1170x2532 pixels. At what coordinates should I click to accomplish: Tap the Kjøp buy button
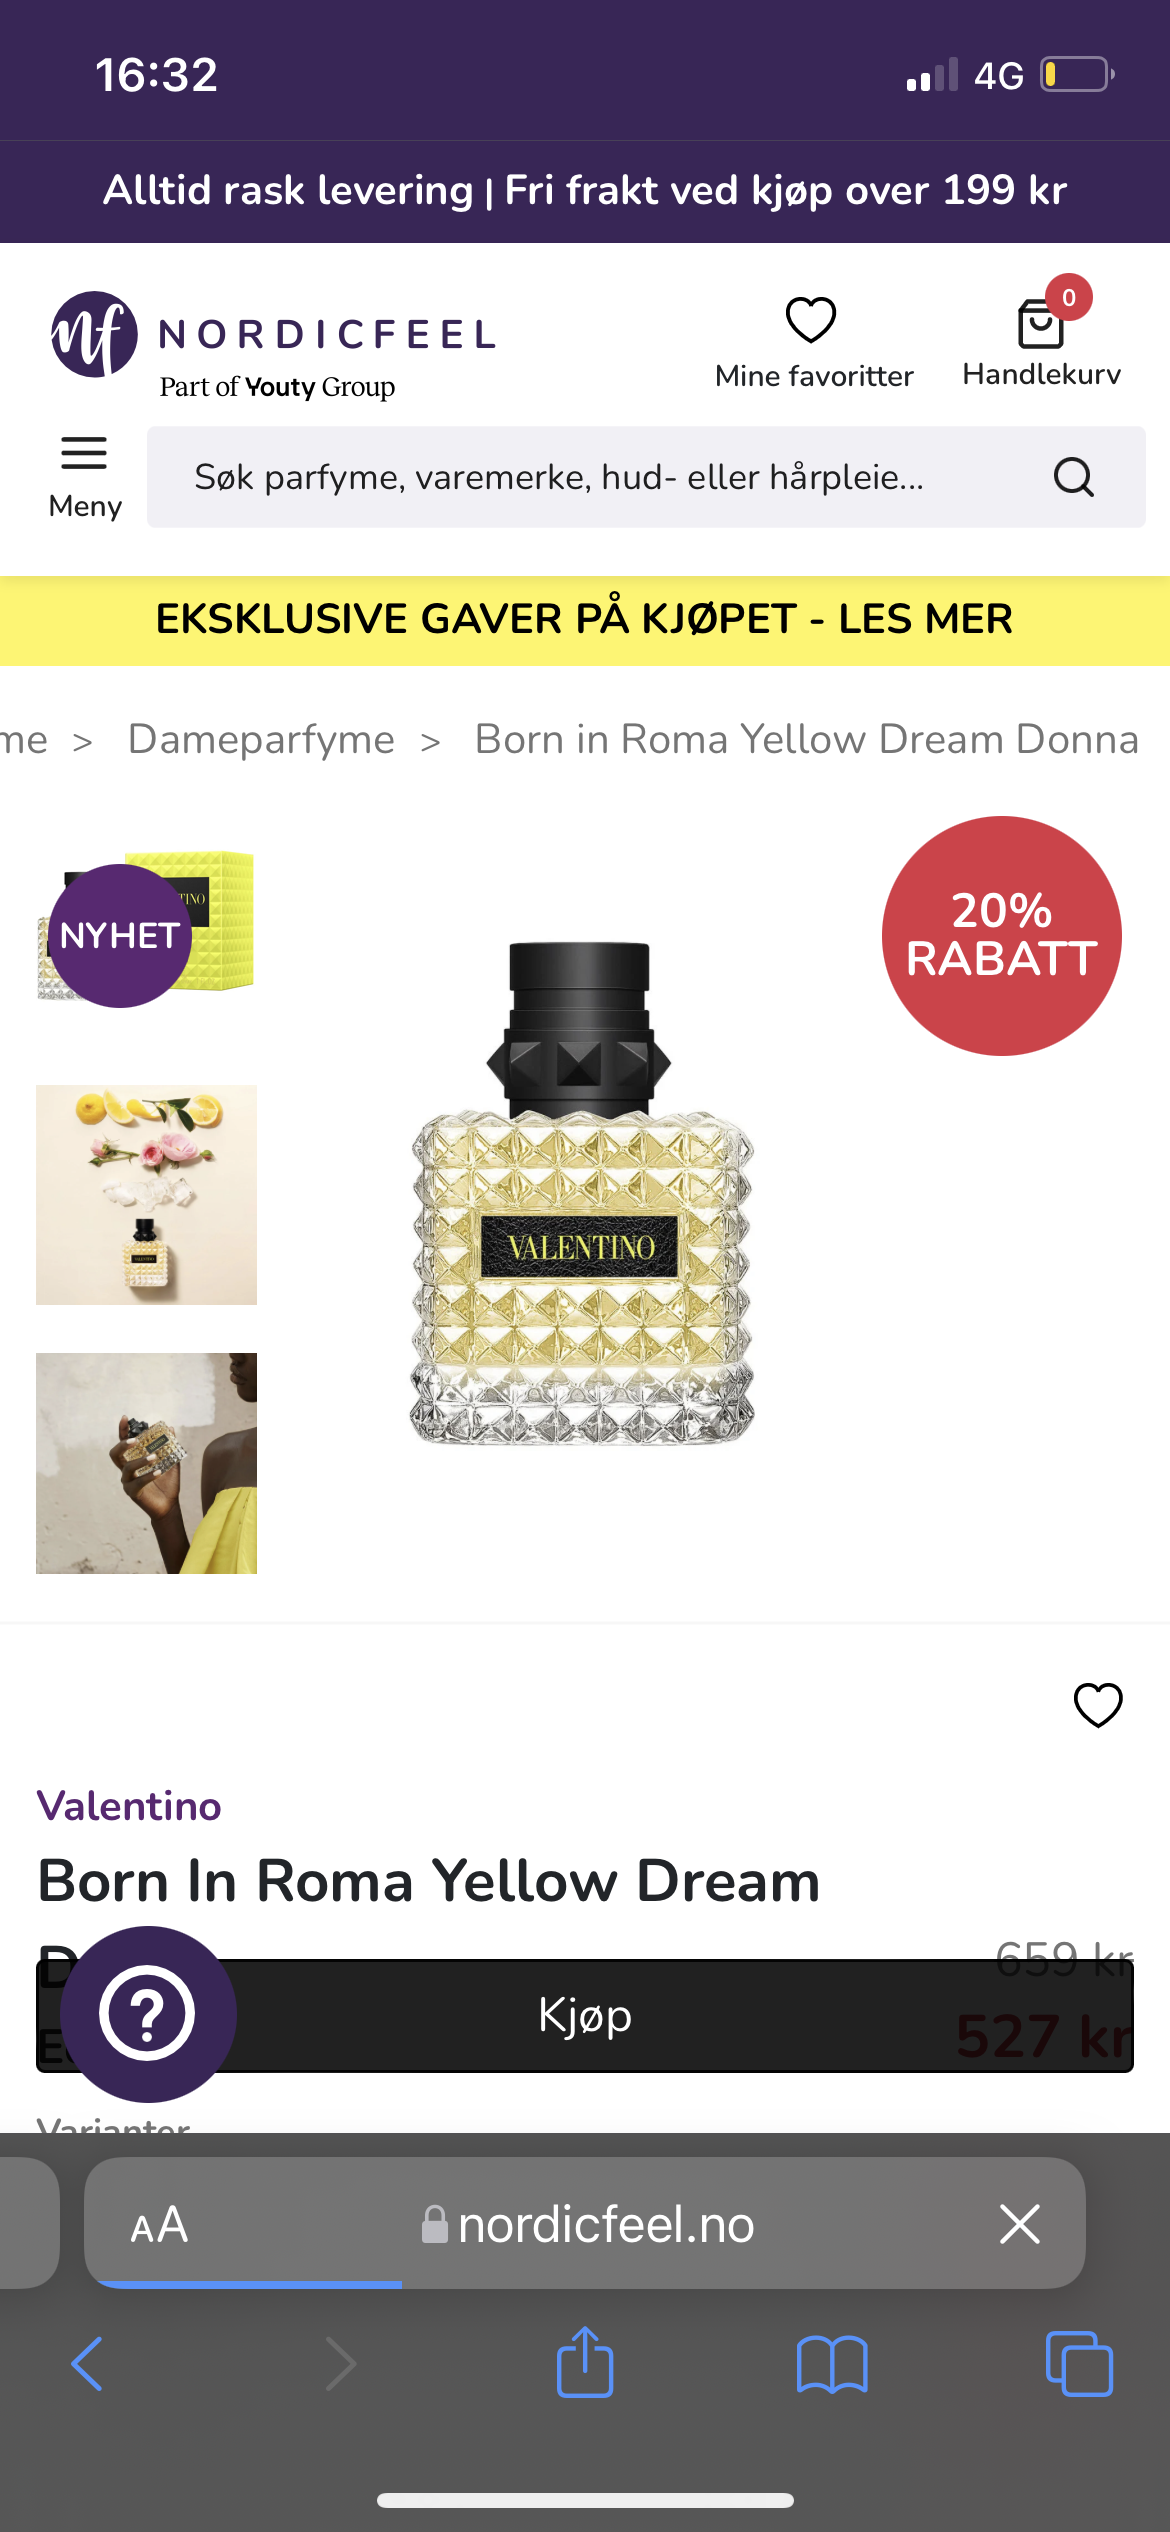(585, 2015)
